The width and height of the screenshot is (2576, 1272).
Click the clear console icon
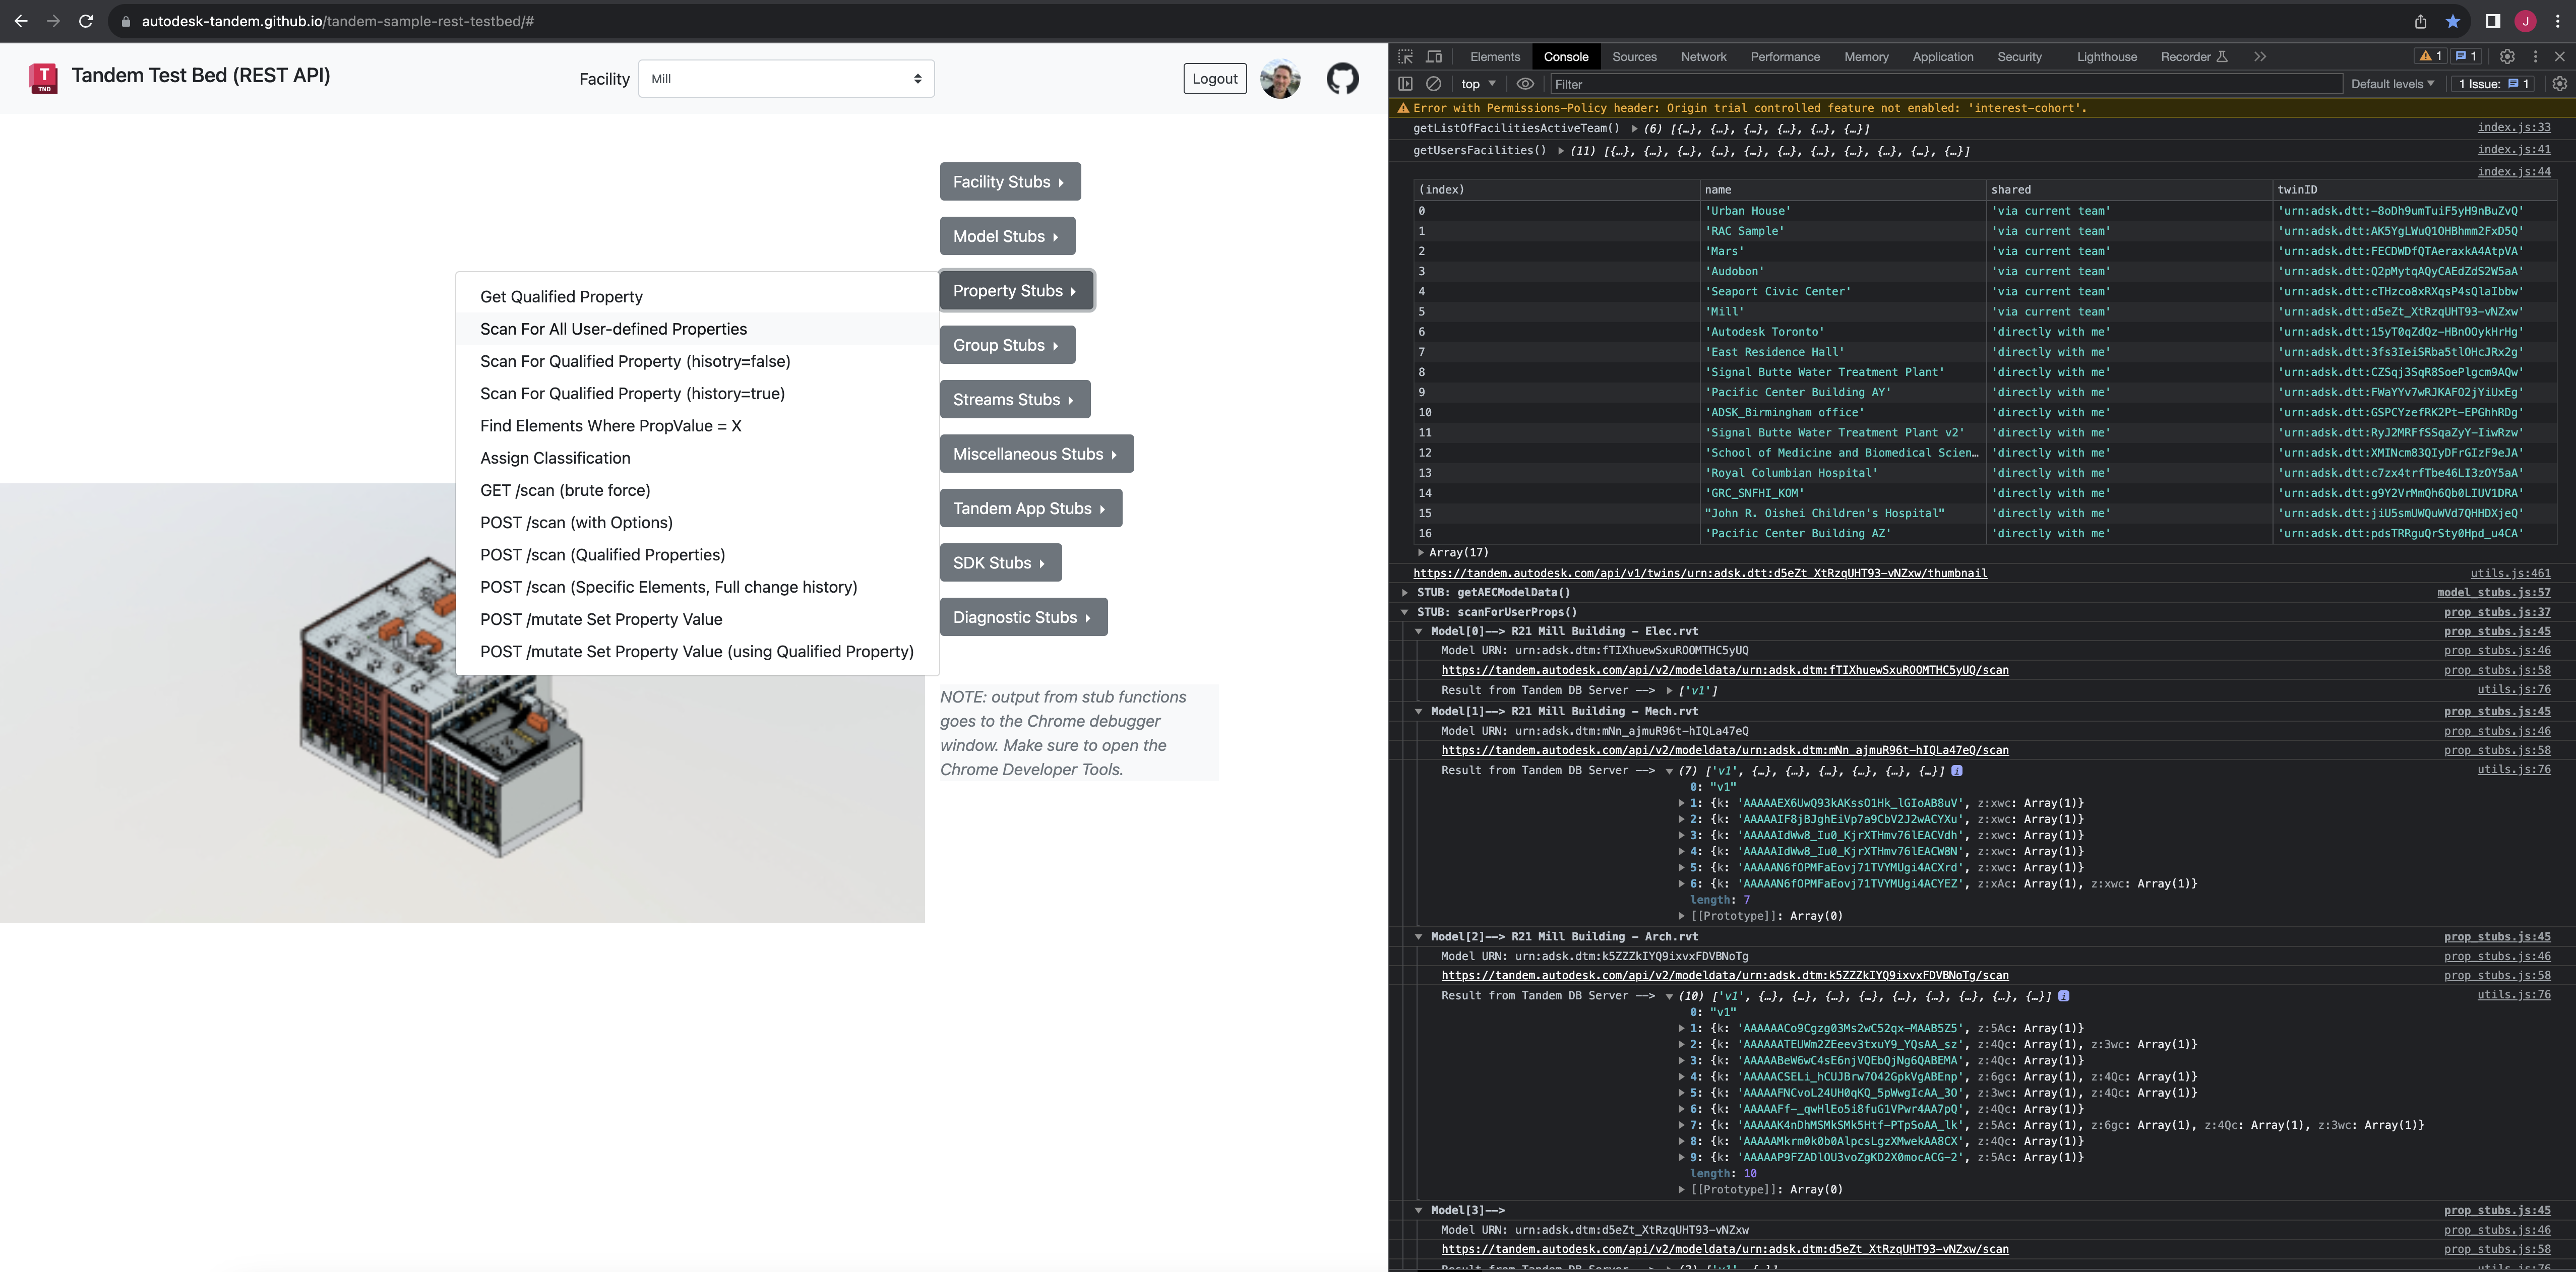1433,84
